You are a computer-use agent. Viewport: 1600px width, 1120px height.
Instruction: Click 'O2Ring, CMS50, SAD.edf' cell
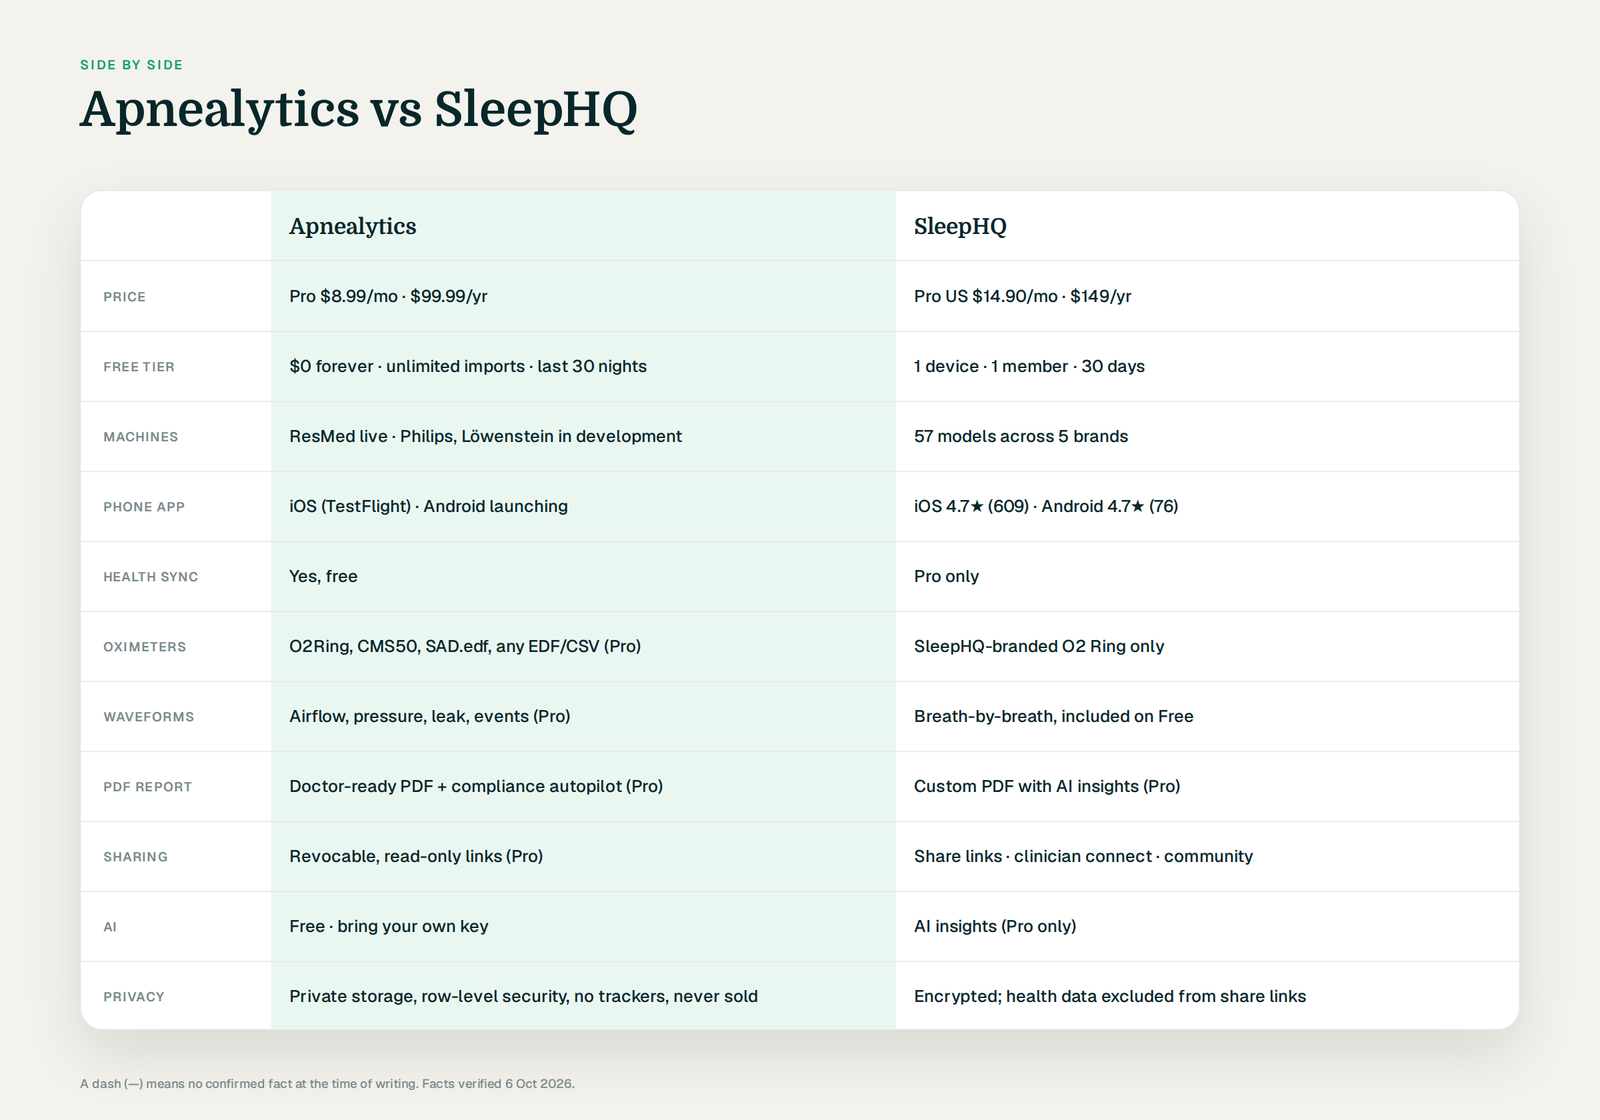point(465,646)
